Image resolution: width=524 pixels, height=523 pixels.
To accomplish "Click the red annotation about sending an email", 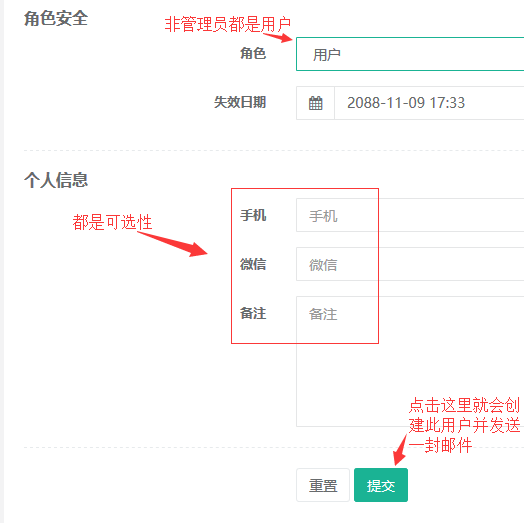I will pos(464,425).
